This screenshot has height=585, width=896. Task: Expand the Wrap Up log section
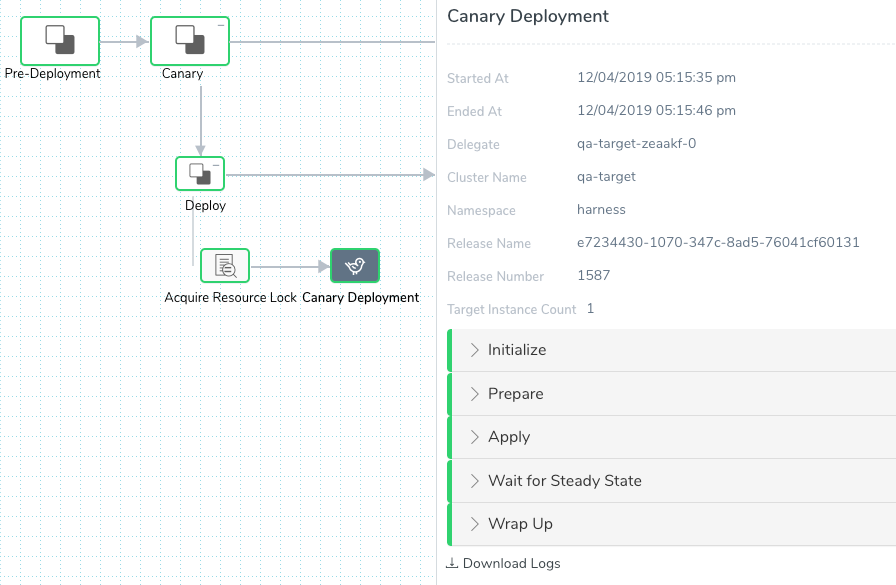671,524
